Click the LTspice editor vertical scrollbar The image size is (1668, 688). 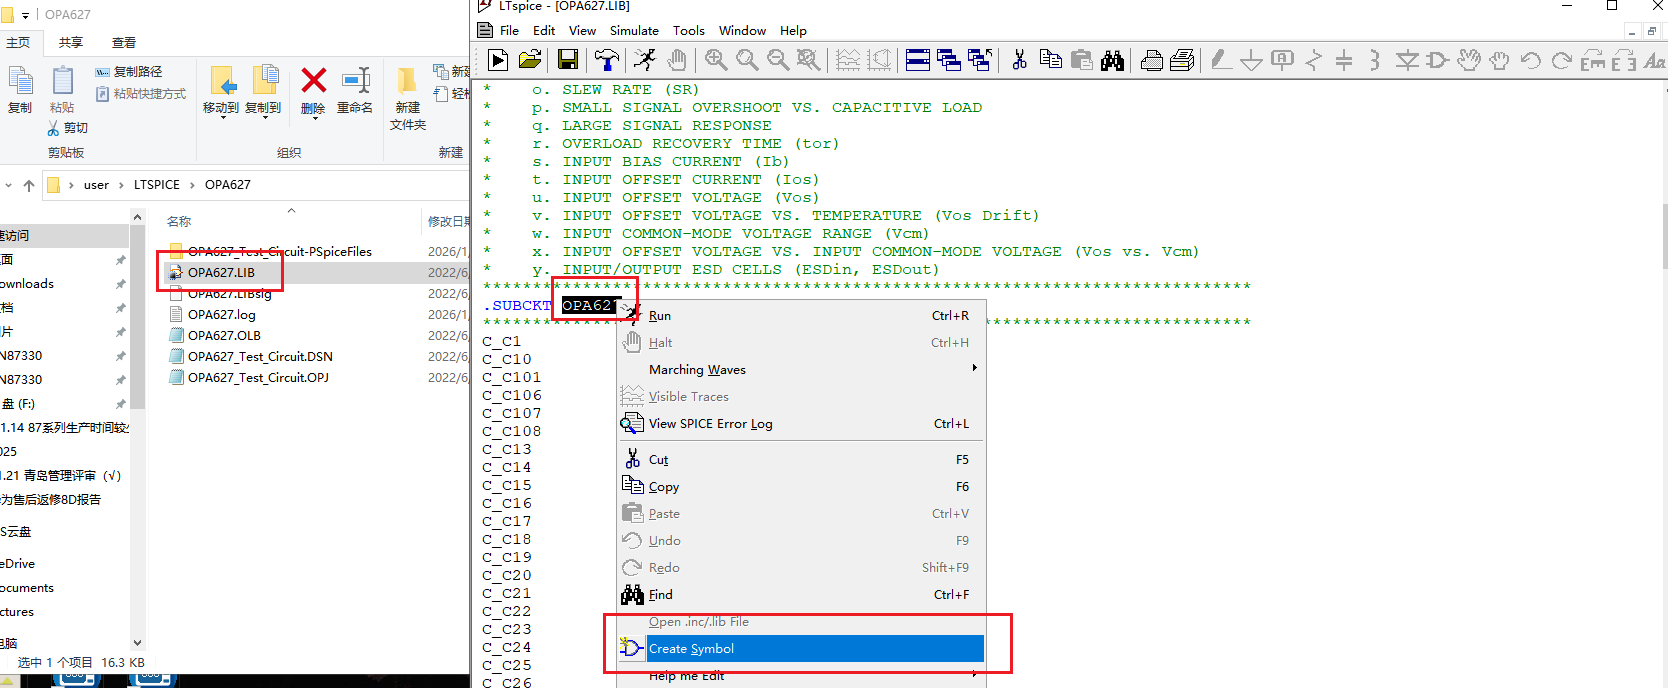click(x=1664, y=235)
